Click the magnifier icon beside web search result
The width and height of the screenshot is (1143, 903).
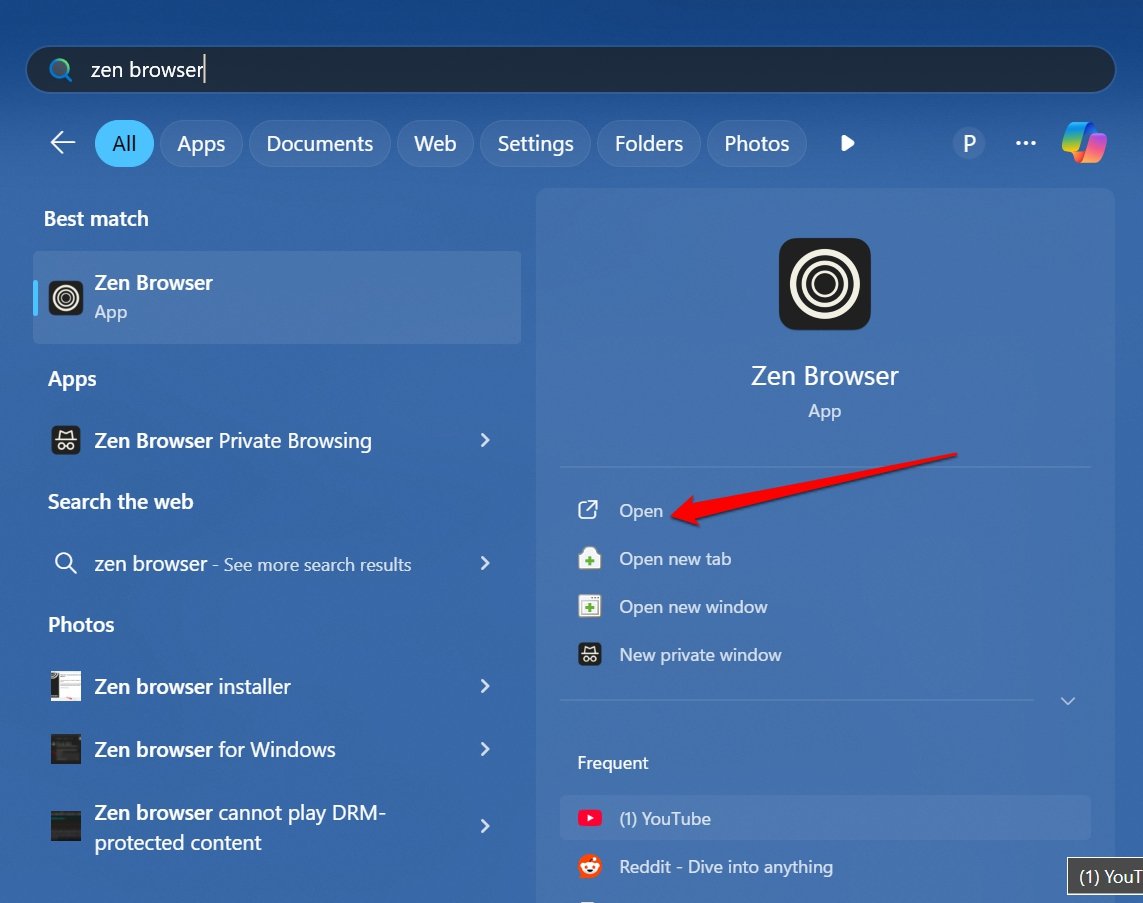point(66,563)
